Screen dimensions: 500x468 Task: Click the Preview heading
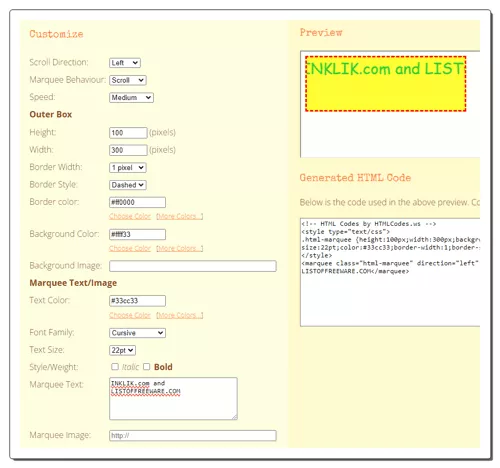click(x=321, y=32)
